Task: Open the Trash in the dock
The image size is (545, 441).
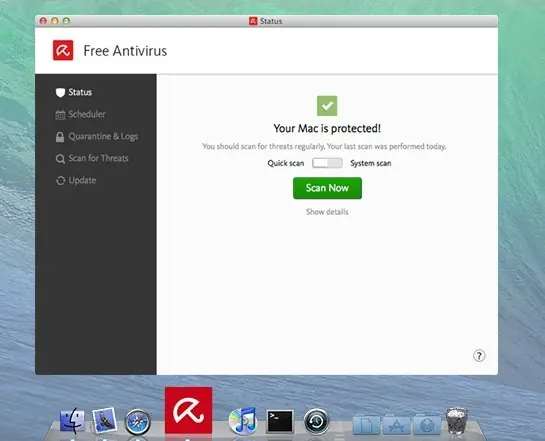Action: coord(457,421)
